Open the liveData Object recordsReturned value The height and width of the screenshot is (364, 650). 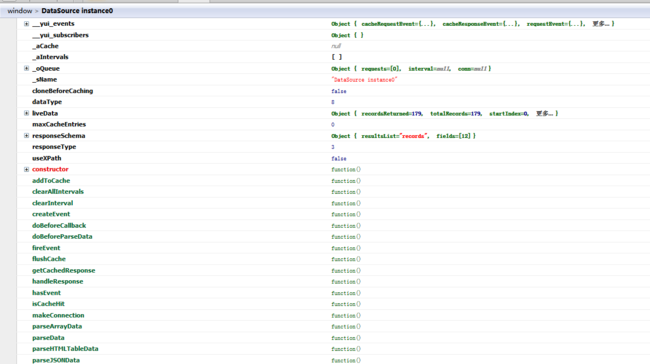(x=444, y=114)
